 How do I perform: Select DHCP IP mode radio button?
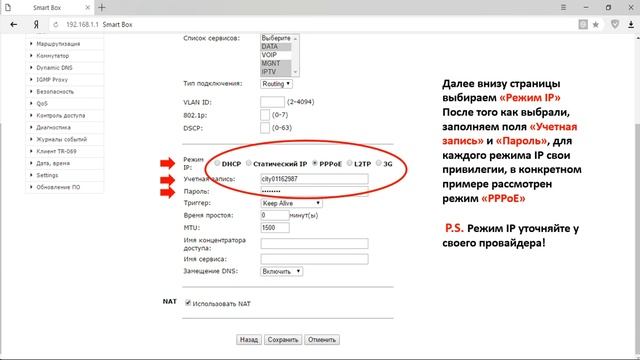(217, 163)
